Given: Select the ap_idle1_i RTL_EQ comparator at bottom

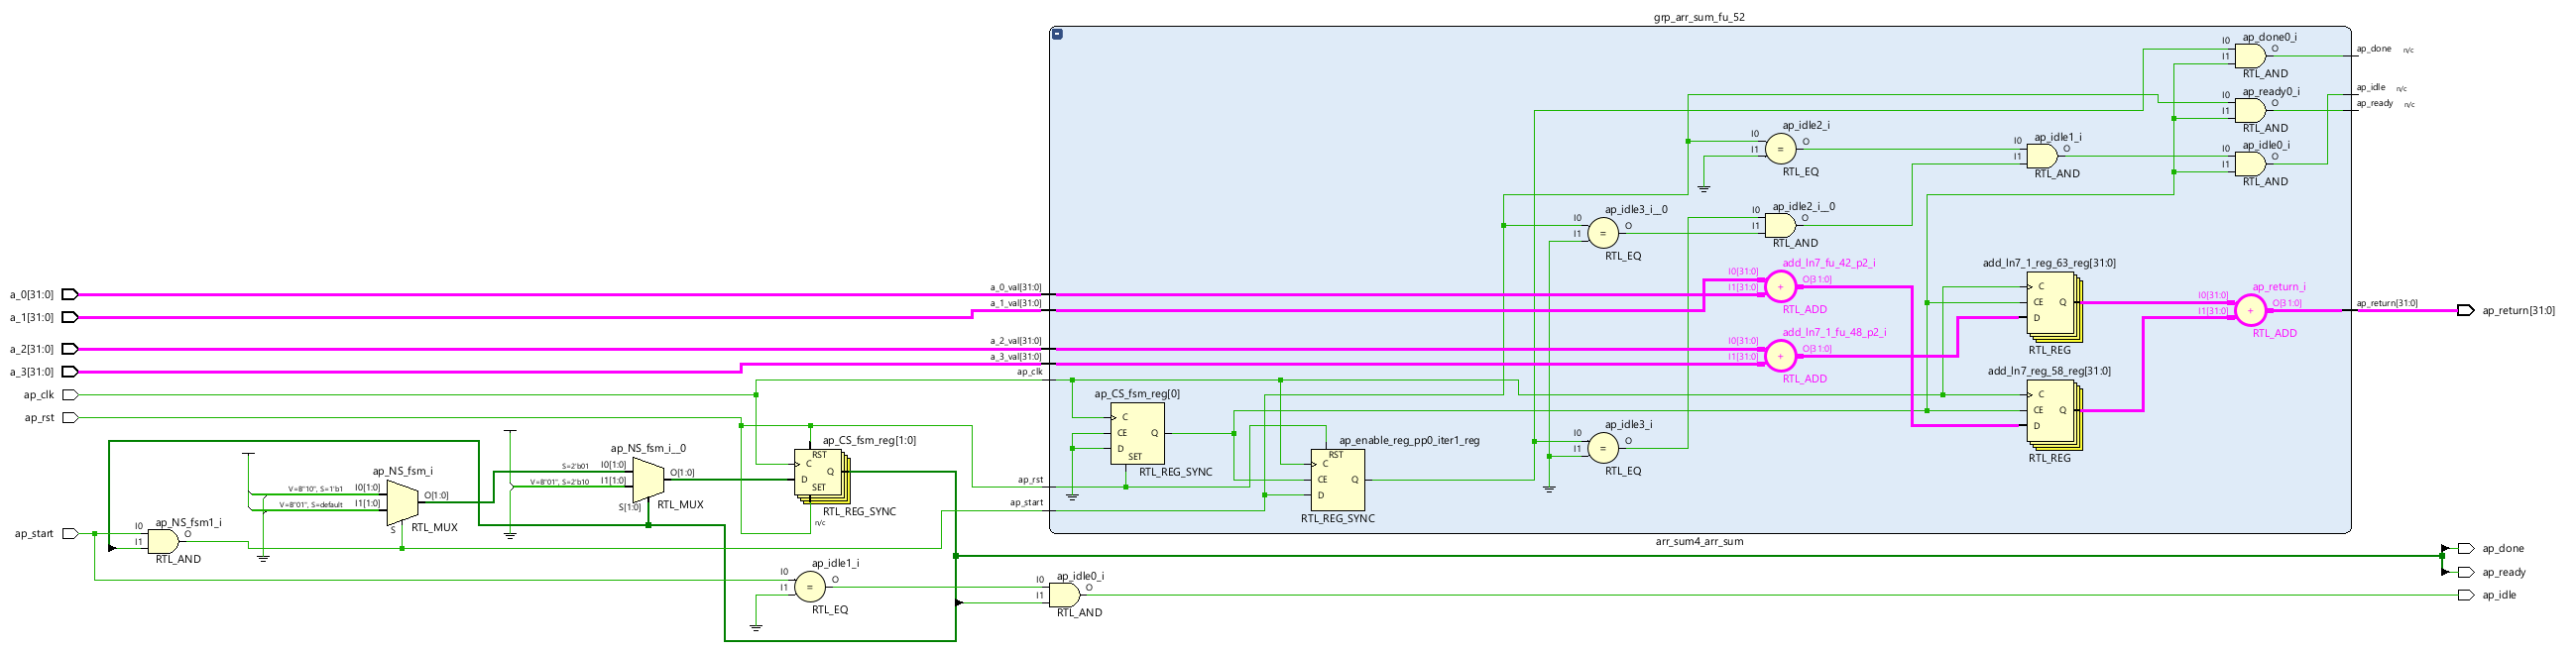Looking at the screenshot, I should (x=809, y=587).
